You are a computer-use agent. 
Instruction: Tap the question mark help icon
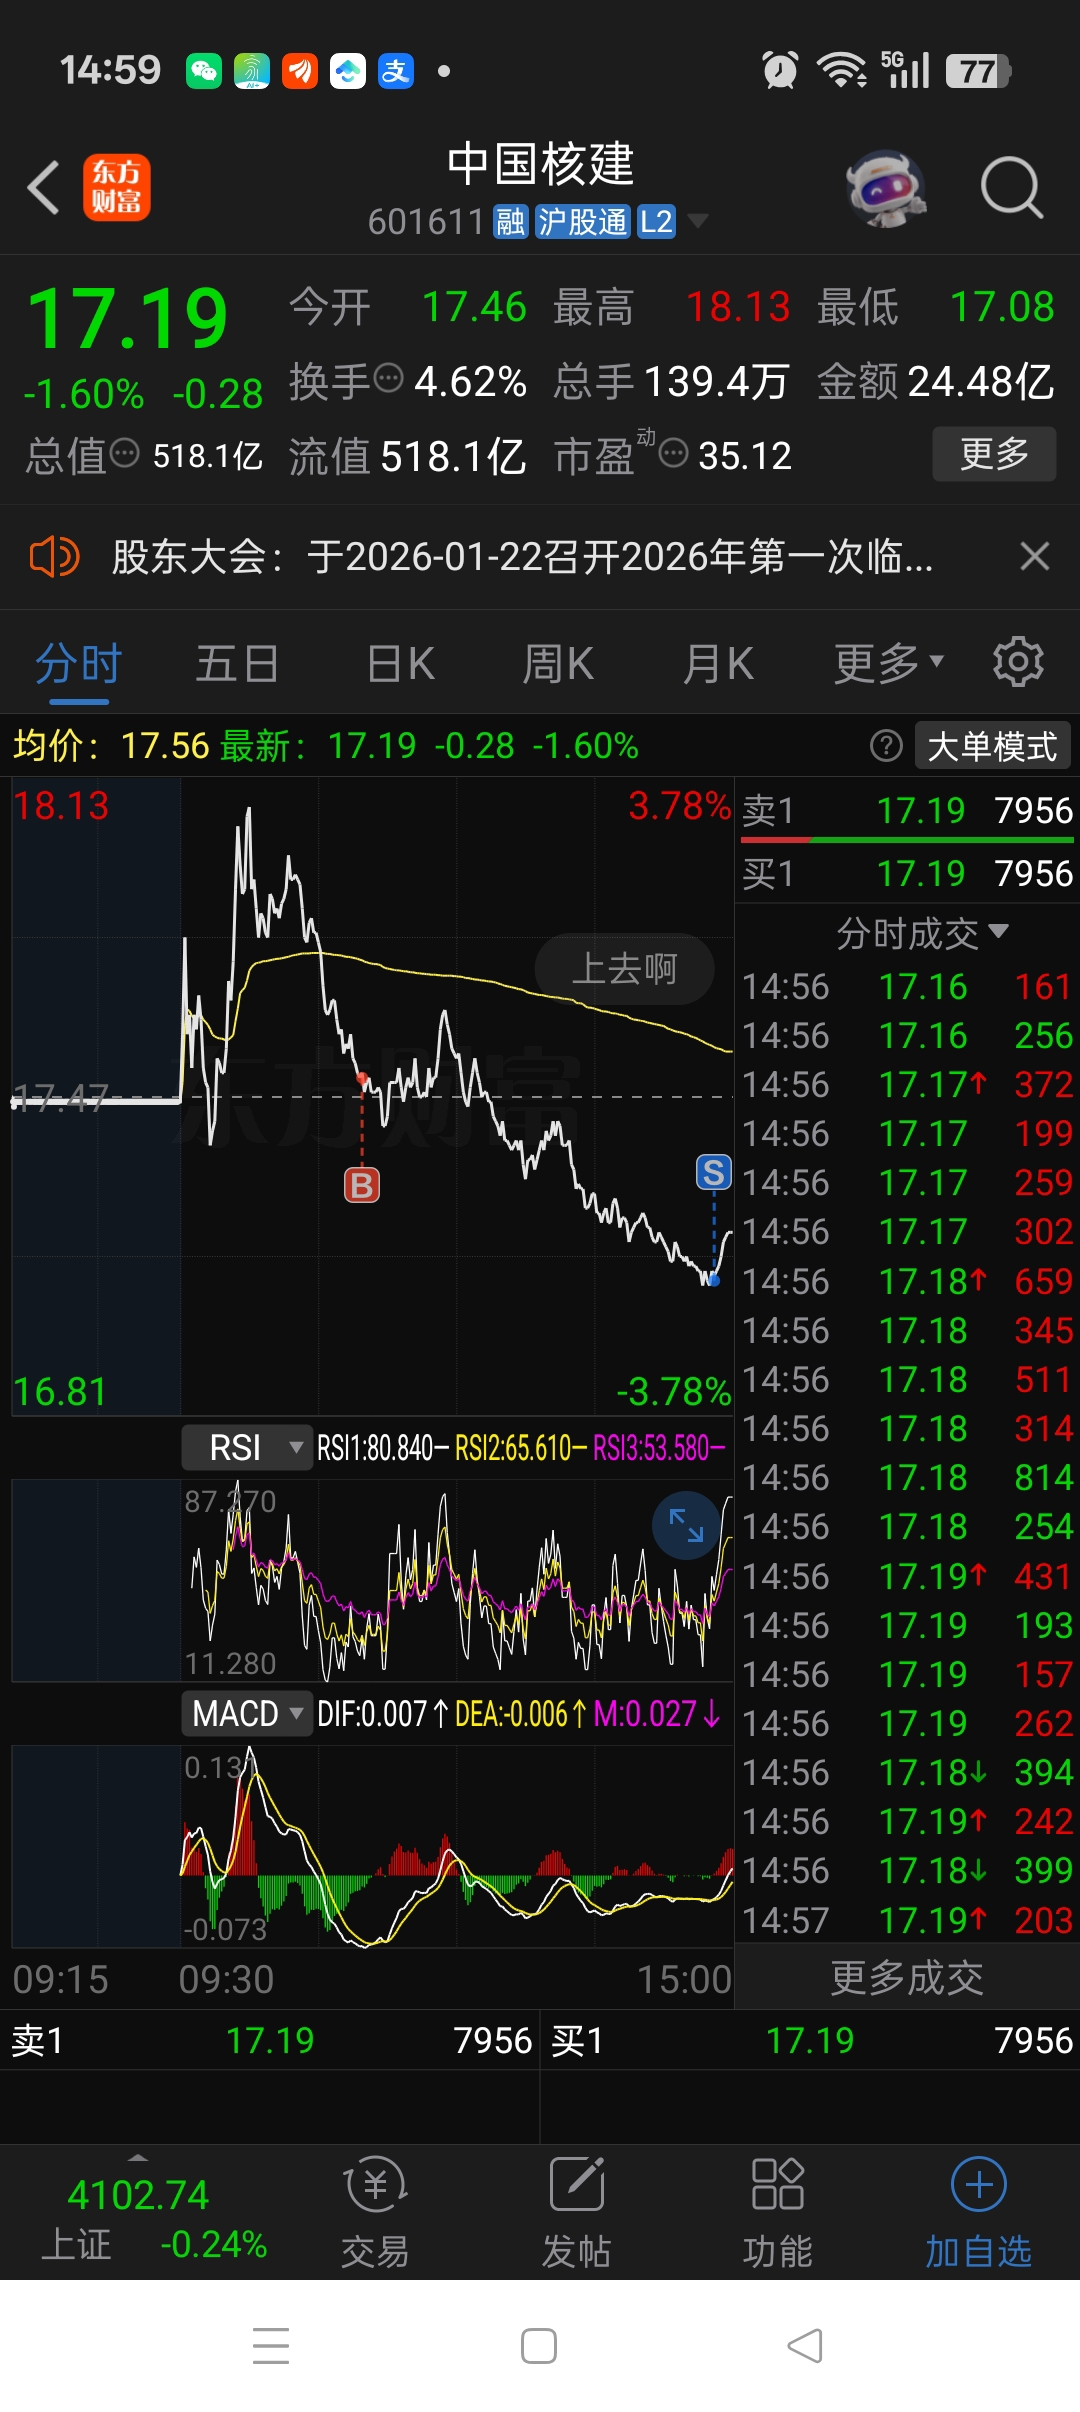(886, 745)
